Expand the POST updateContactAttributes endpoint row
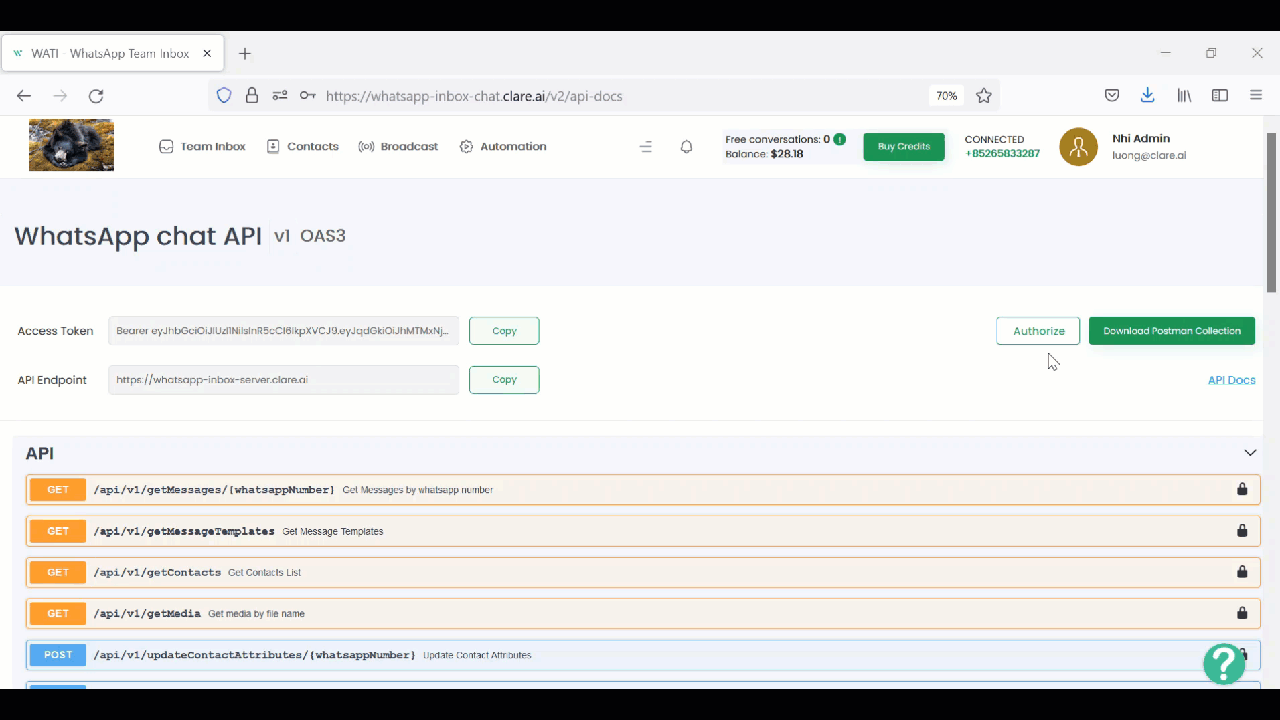 tap(643, 655)
